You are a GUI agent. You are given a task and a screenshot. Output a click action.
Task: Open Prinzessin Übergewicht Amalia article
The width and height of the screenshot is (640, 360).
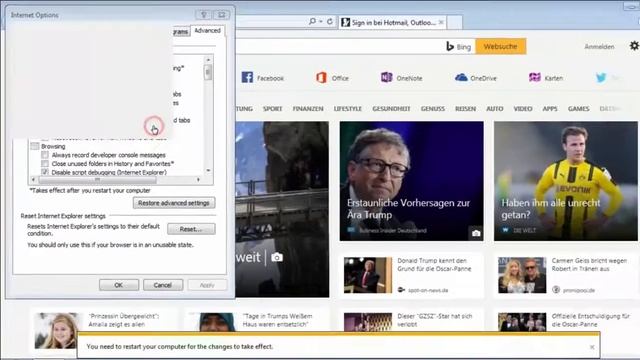(124, 320)
